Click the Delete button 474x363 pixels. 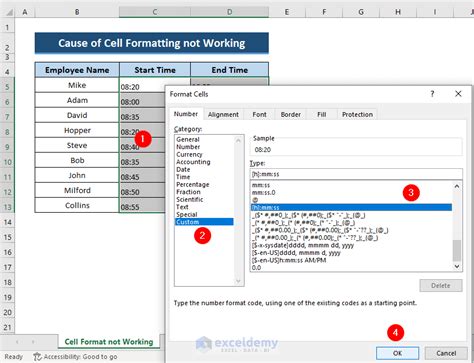(441, 286)
